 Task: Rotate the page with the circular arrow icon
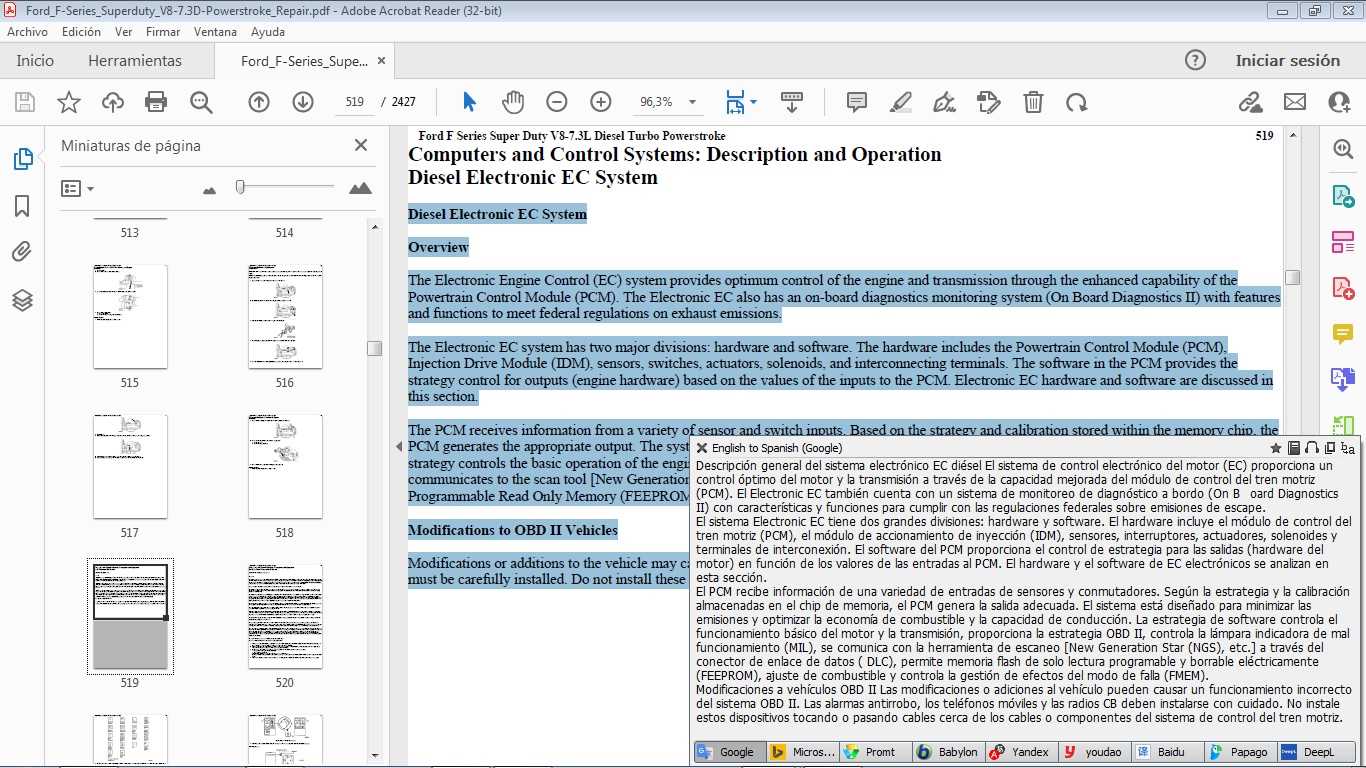[x=1077, y=102]
